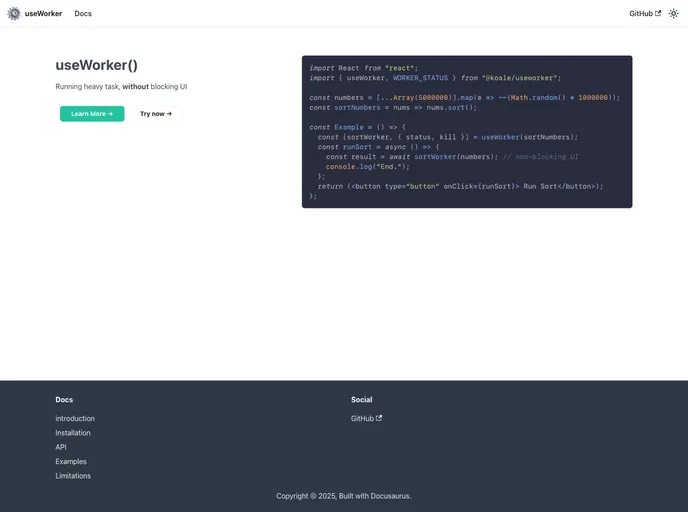The height and width of the screenshot is (512, 688).
Task: Toggle the light/dark mode sun icon
Action: 673,14
